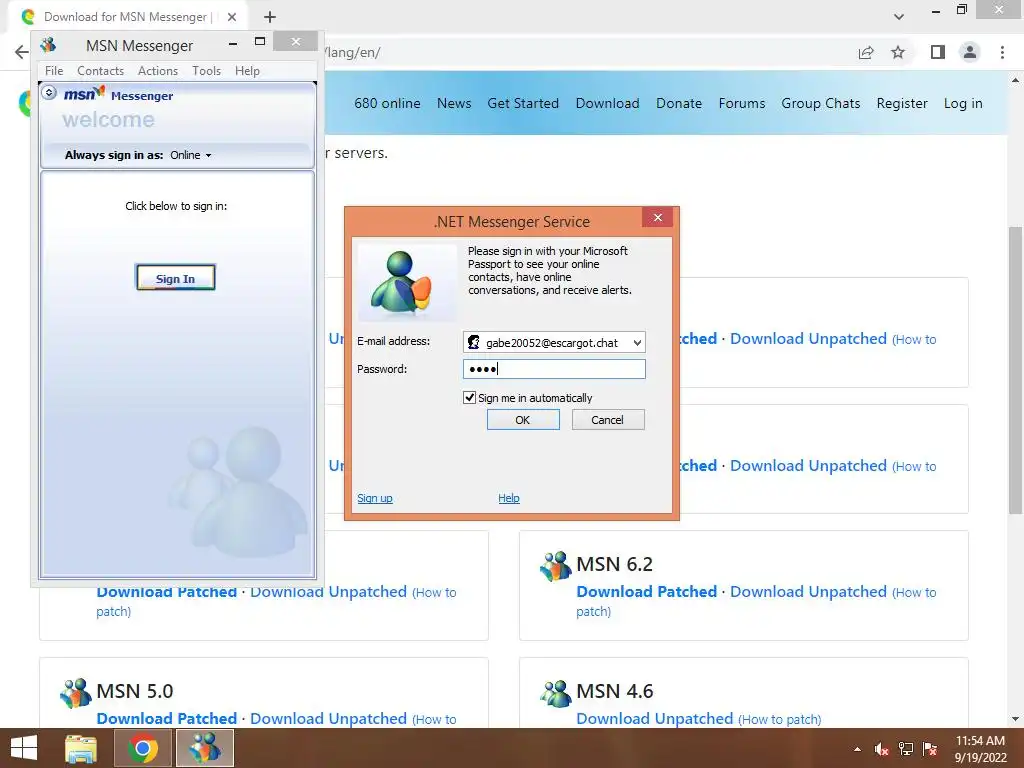
Task: Click the Password input field
Action: (x=554, y=369)
